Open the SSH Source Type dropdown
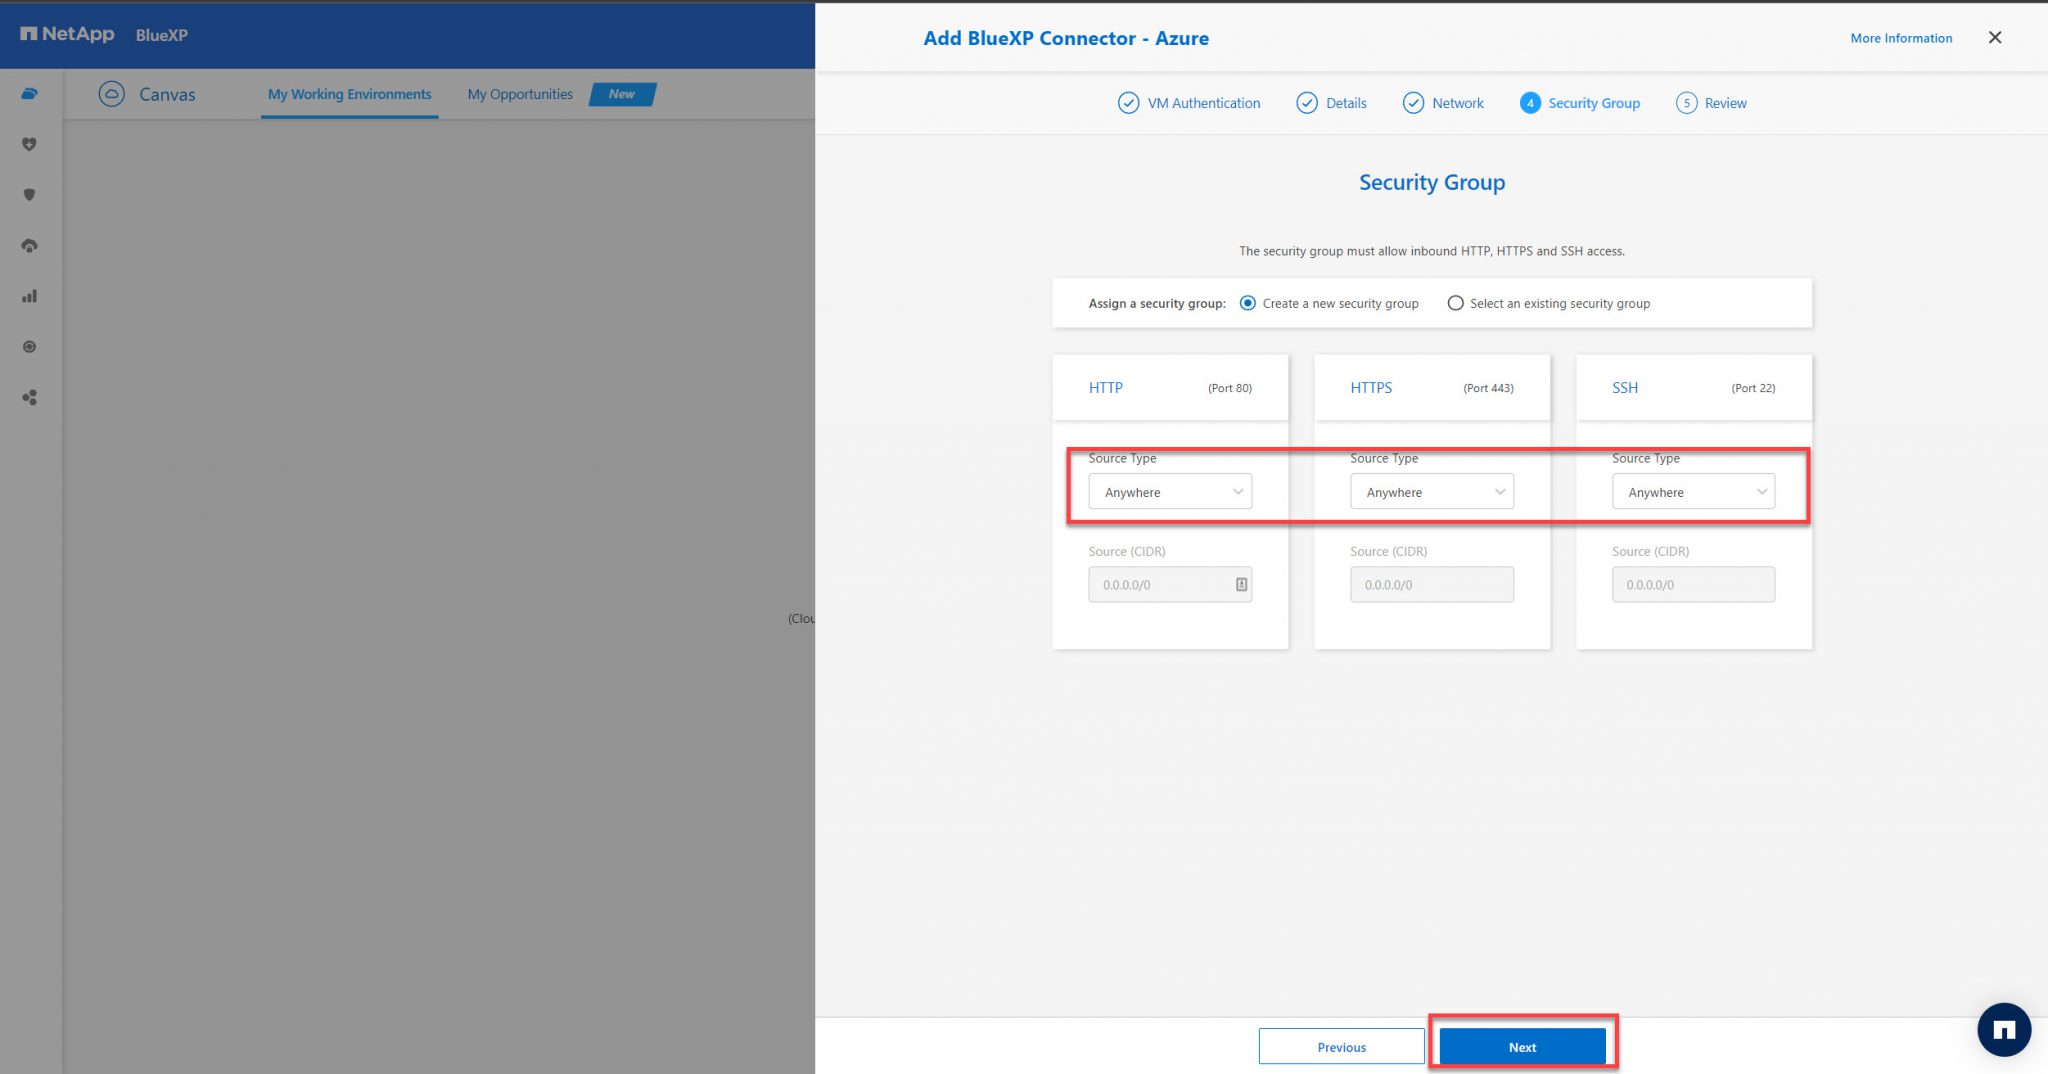Viewport: 2048px width, 1074px height. point(1692,491)
